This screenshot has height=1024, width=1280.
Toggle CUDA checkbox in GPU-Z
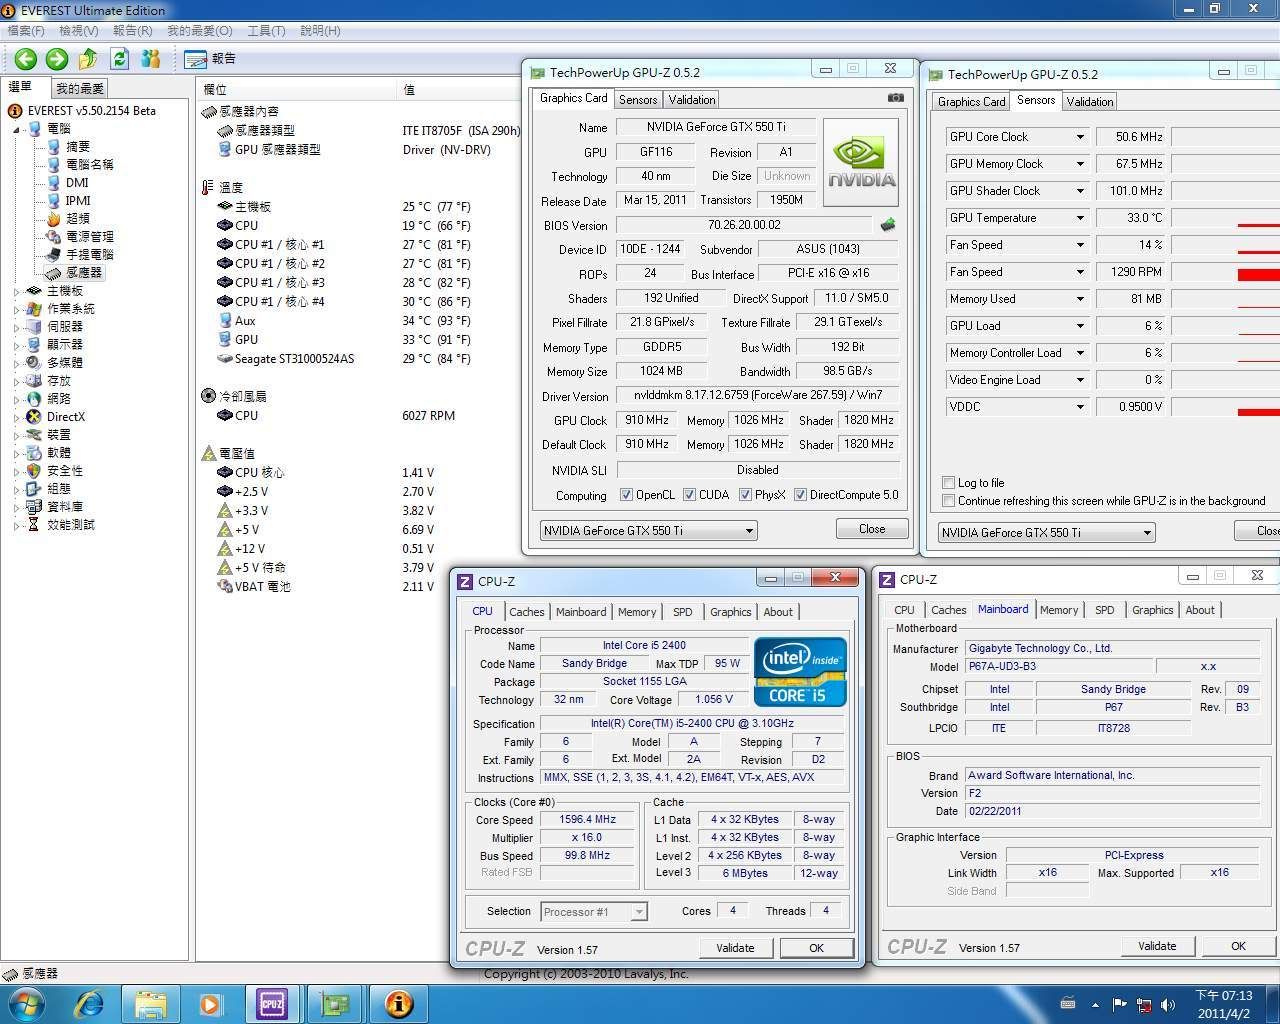click(x=688, y=495)
